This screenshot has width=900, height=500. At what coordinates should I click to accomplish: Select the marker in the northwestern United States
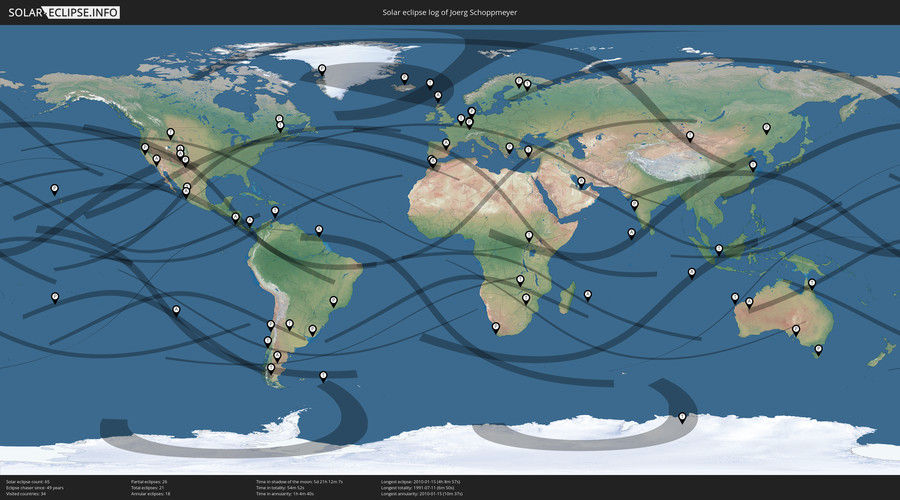[170, 133]
